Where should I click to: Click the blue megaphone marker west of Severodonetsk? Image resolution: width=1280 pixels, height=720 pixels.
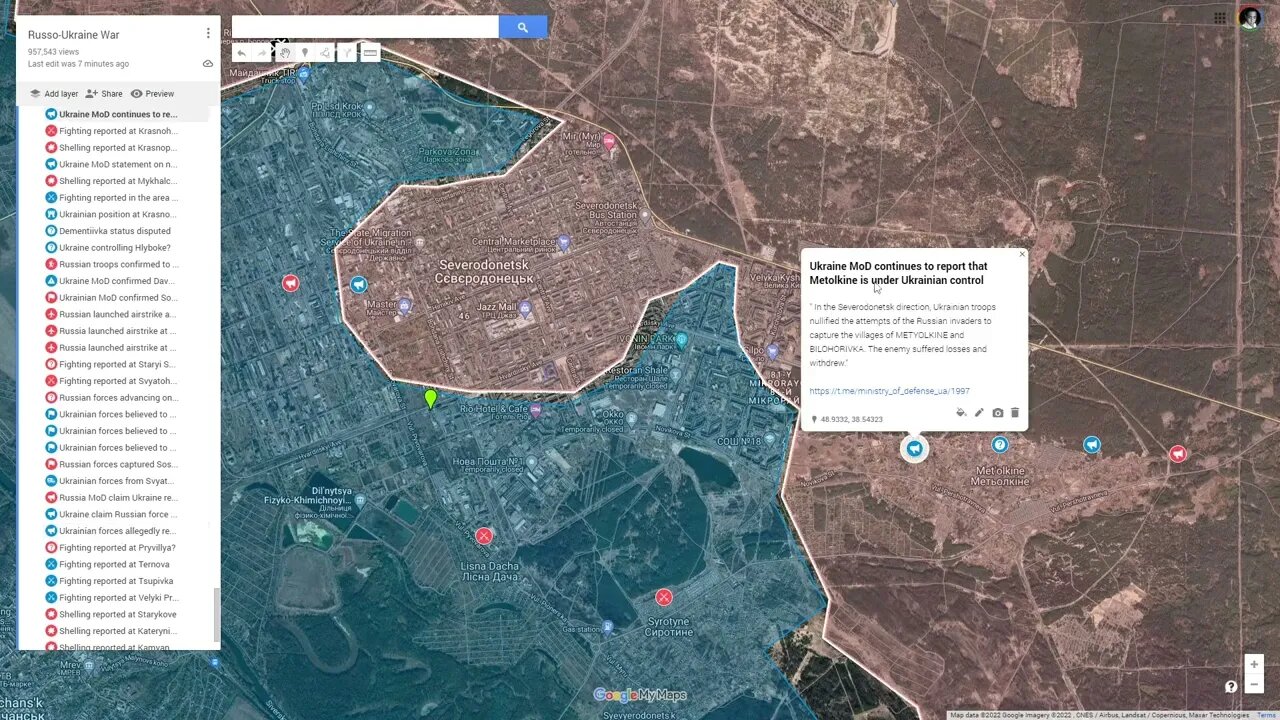(358, 285)
